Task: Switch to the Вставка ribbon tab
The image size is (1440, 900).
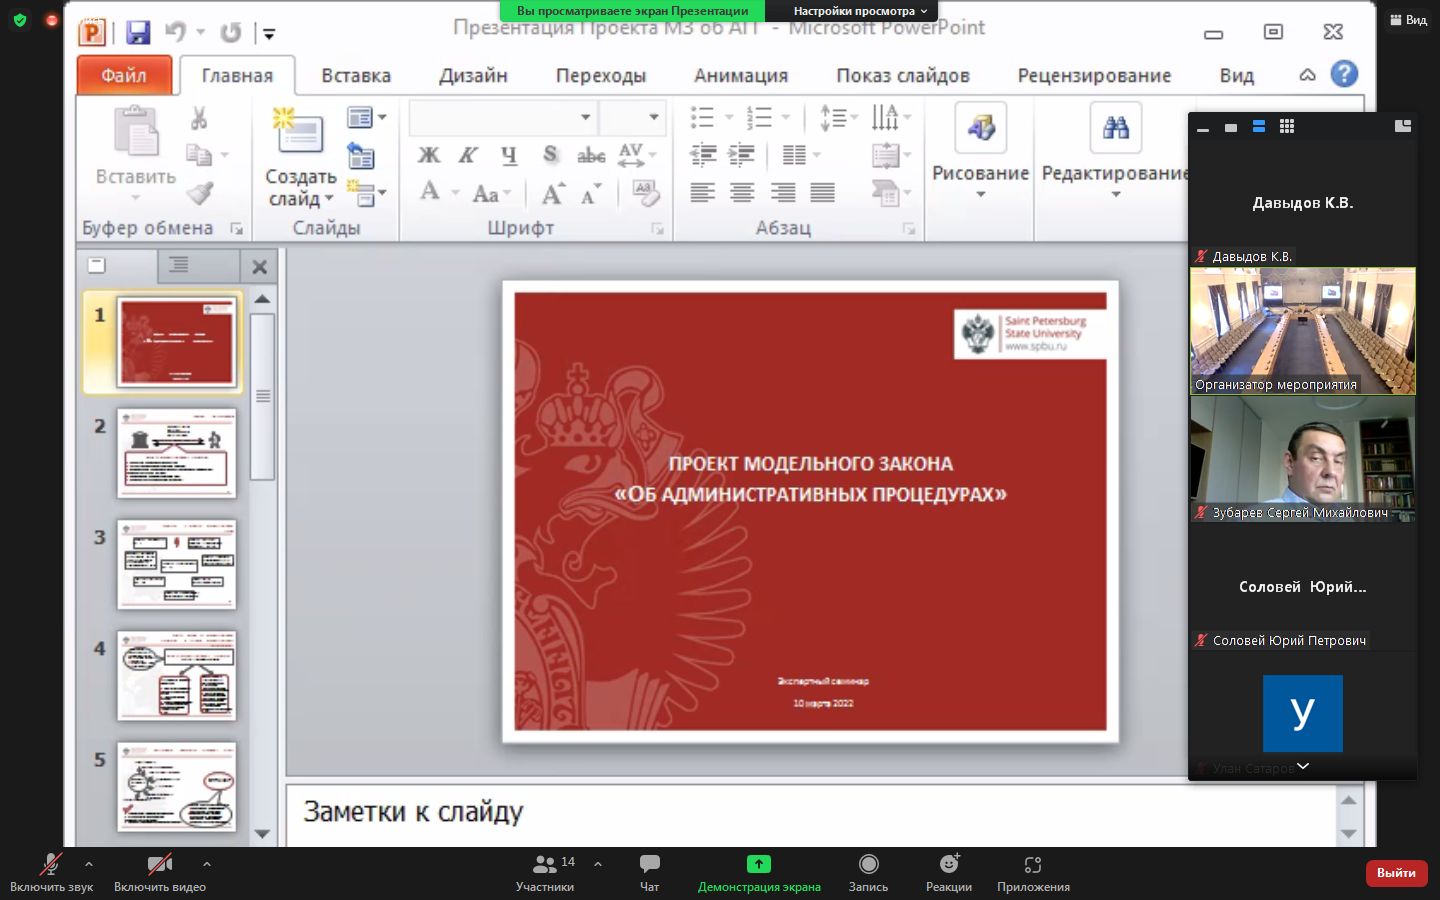Action: pos(355,76)
